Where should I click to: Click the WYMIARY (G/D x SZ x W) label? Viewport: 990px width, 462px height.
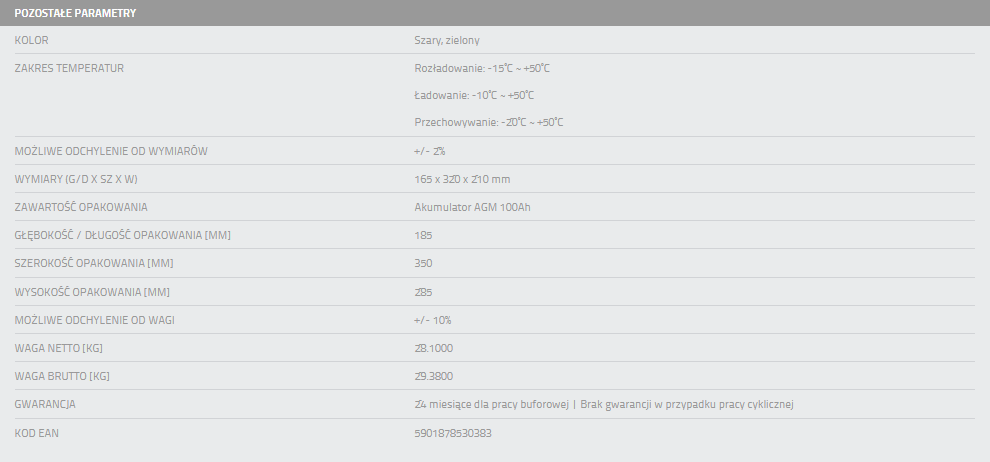[x=76, y=179]
